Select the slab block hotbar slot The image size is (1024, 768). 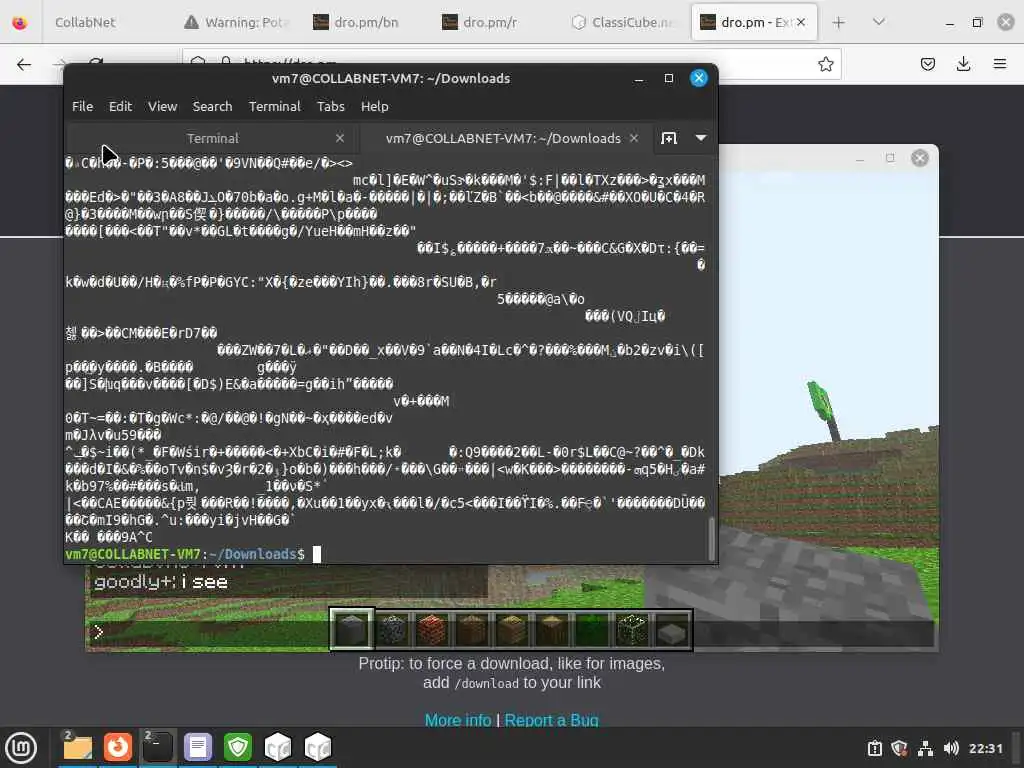click(x=671, y=630)
